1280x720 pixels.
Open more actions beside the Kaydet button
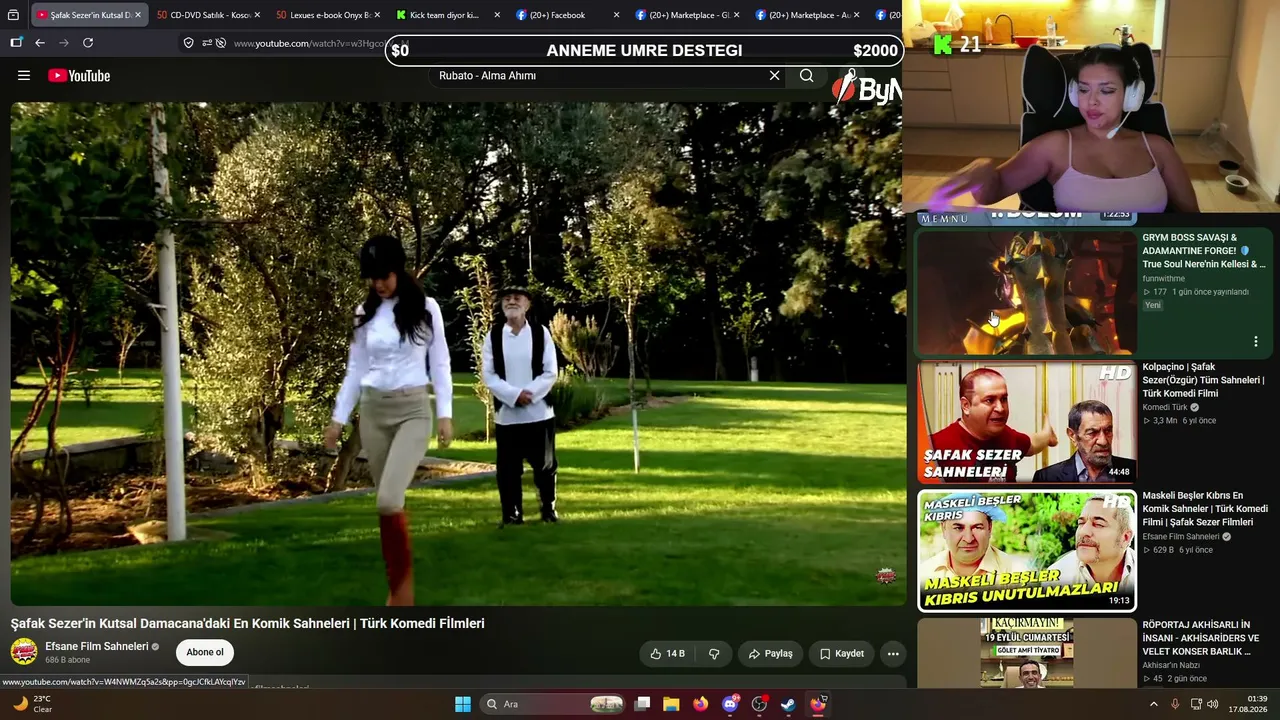[893, 654]
